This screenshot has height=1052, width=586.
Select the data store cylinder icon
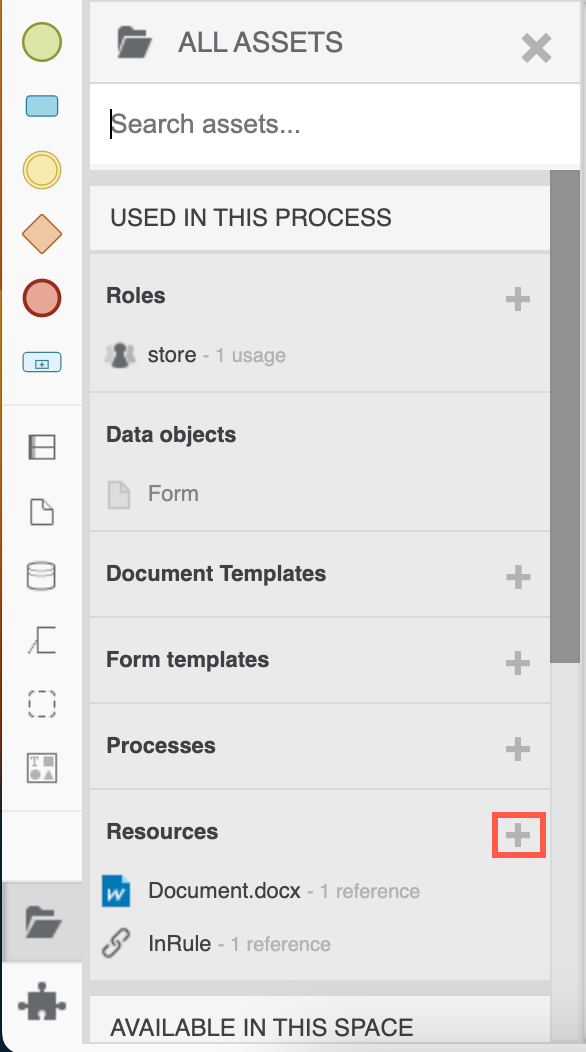pyautogui.click(x=42, y=576)
